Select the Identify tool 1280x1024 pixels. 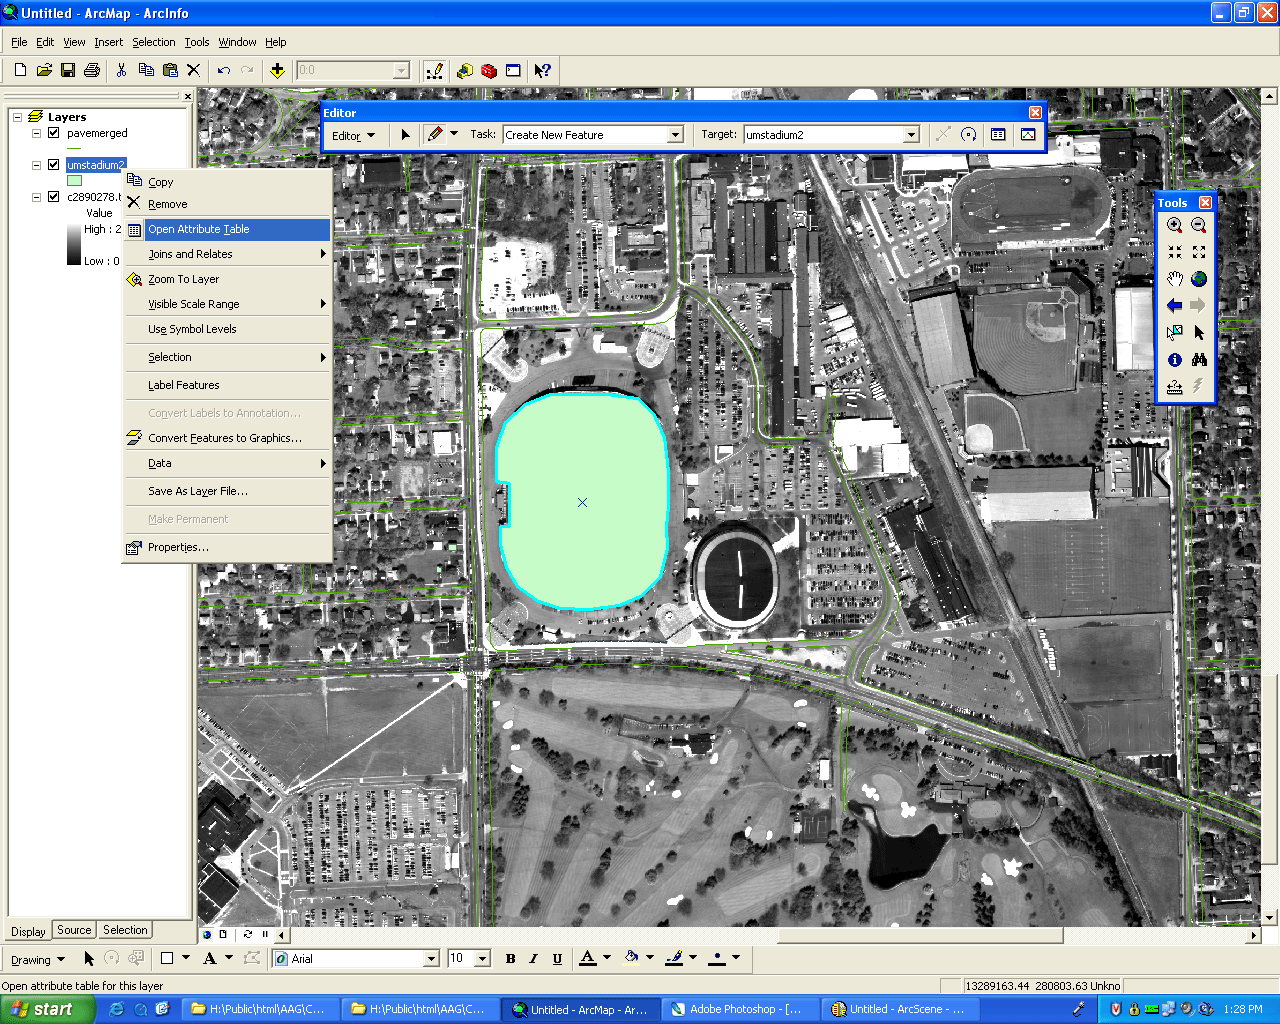pyautogui.click(x=1174, y=360)
